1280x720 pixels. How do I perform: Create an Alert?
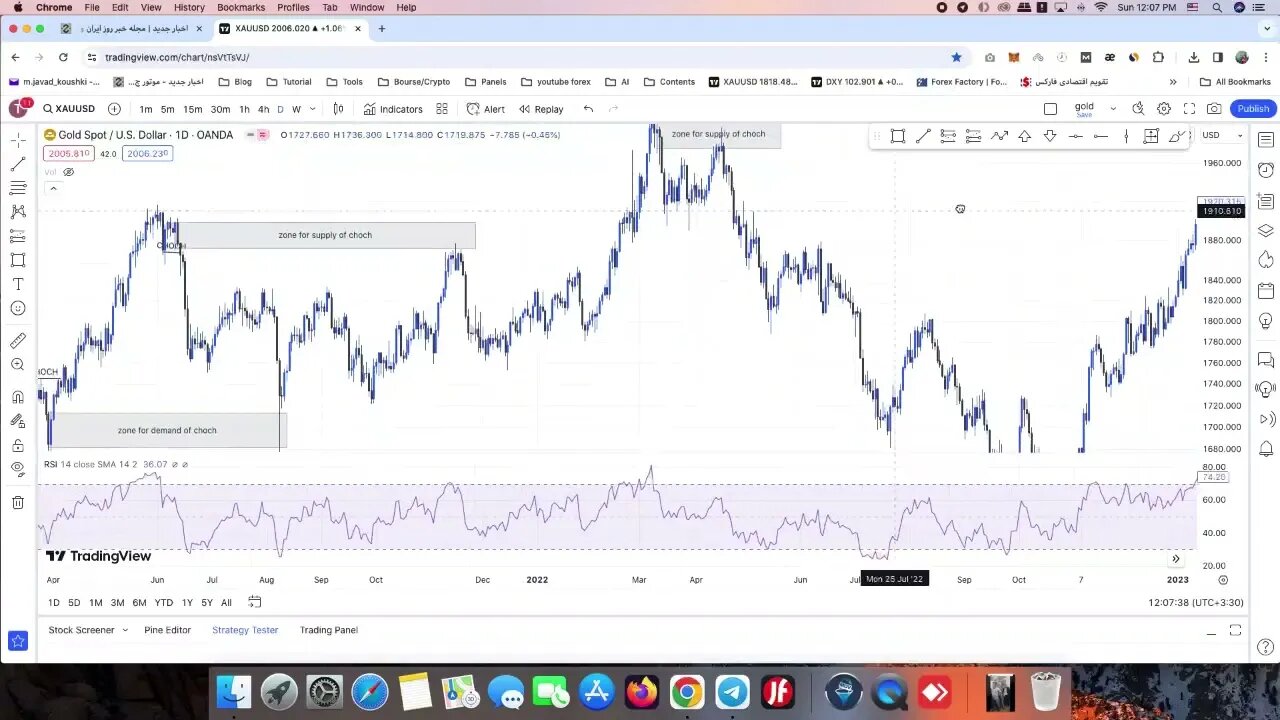click(485, 109)
